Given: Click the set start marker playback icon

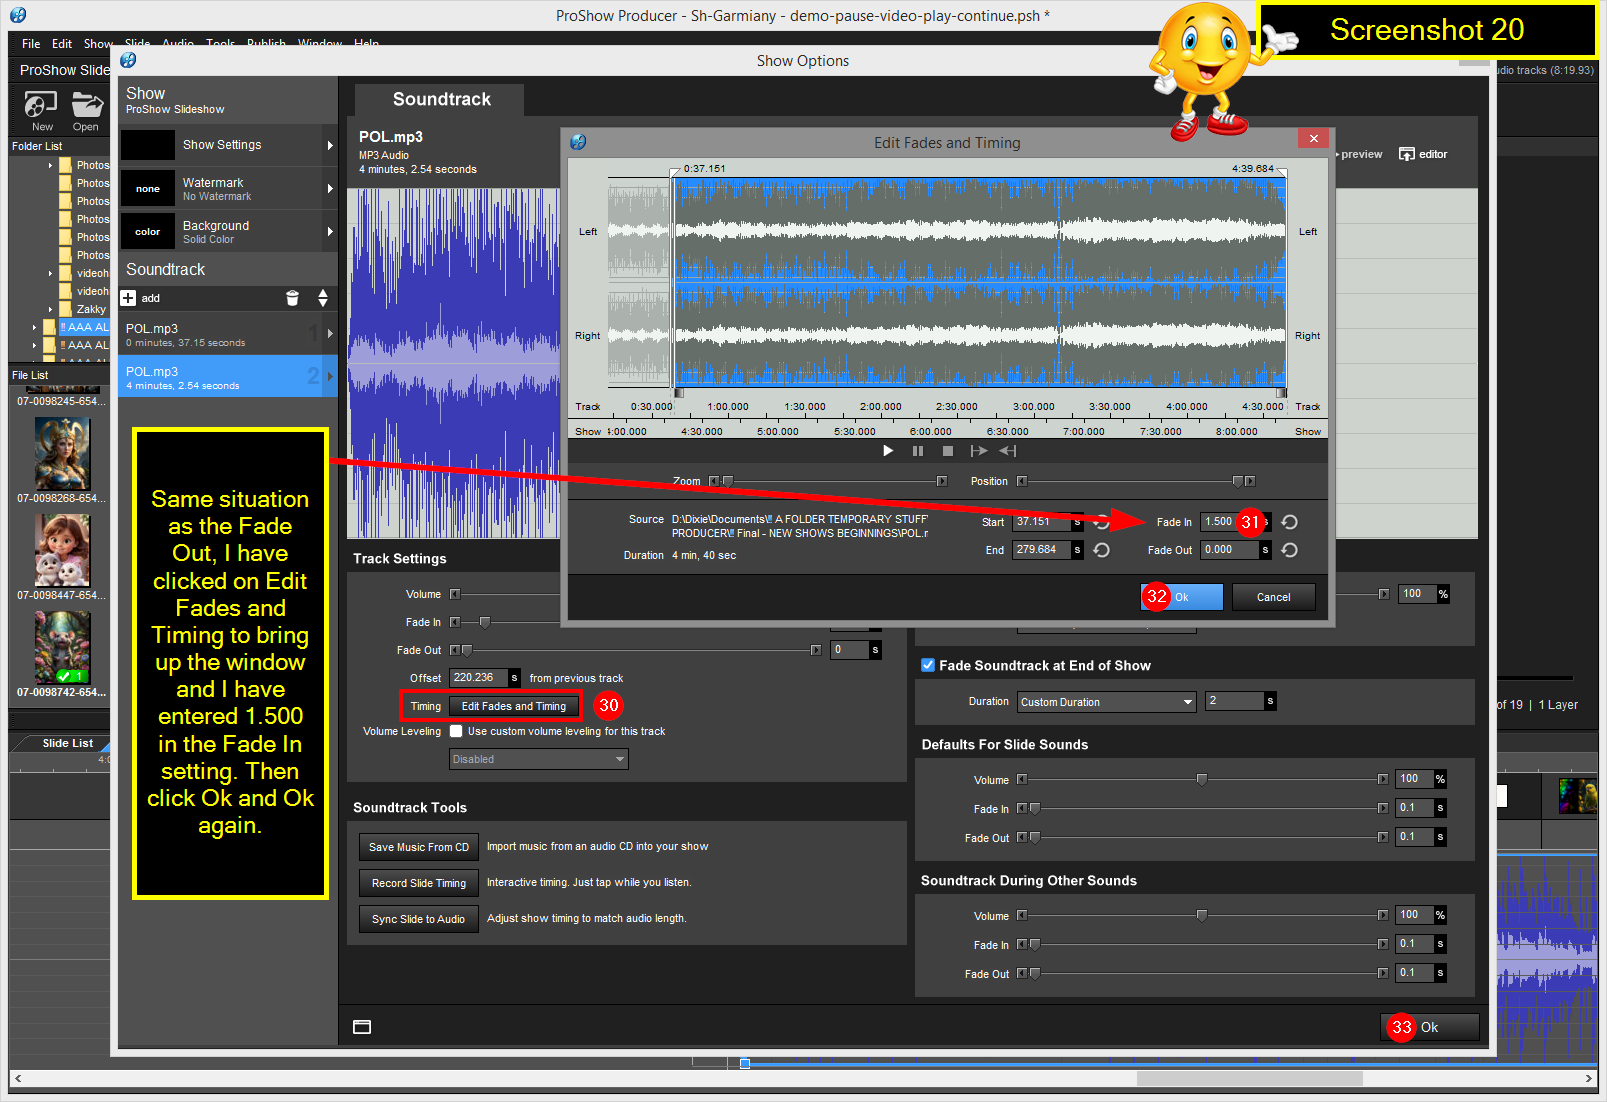Looking at the screenshot, I should pos(978,451).
